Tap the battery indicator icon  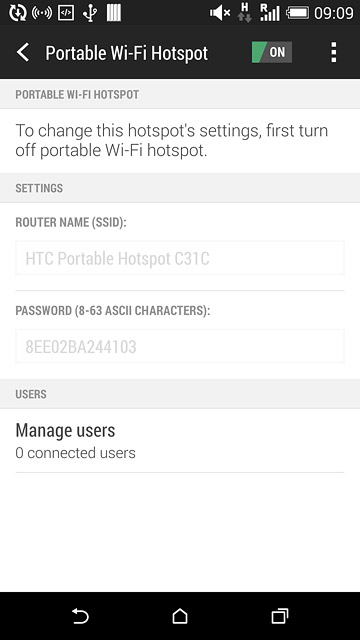pyautogui.click(x=298, y=13)
